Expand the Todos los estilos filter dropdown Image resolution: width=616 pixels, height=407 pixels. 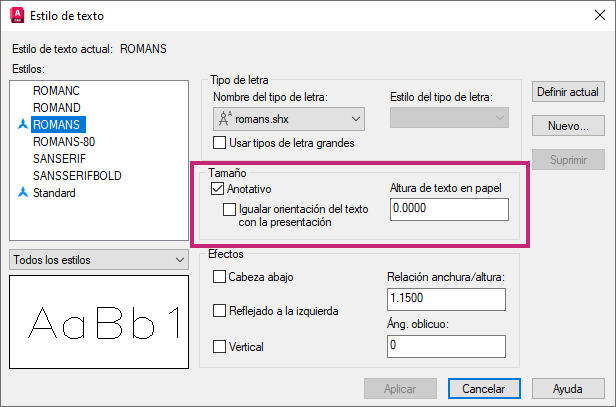(x=97, y=260)
